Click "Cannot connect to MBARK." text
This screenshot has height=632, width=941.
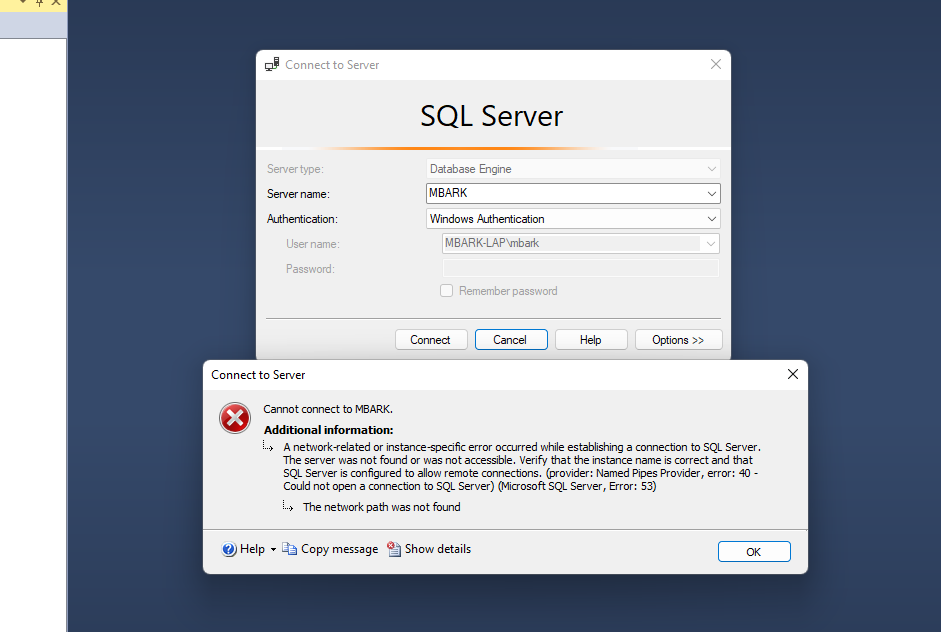tap(328, 409)
